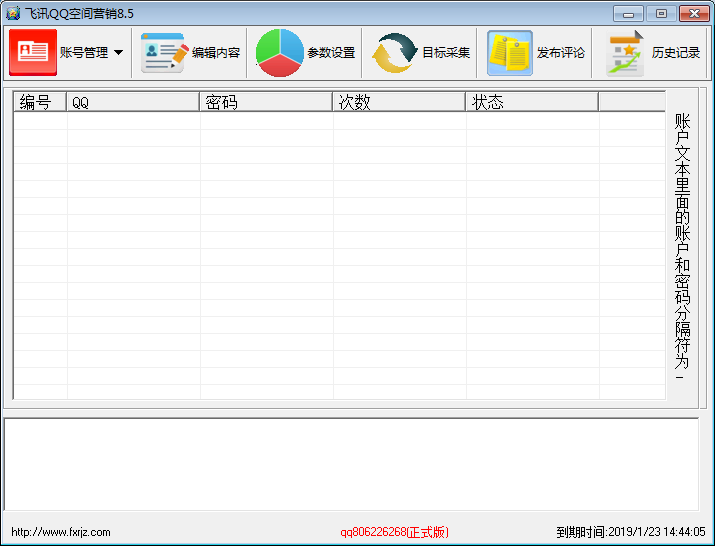
Task: Sort by the 次数 column header
Action: click(399, 102)
